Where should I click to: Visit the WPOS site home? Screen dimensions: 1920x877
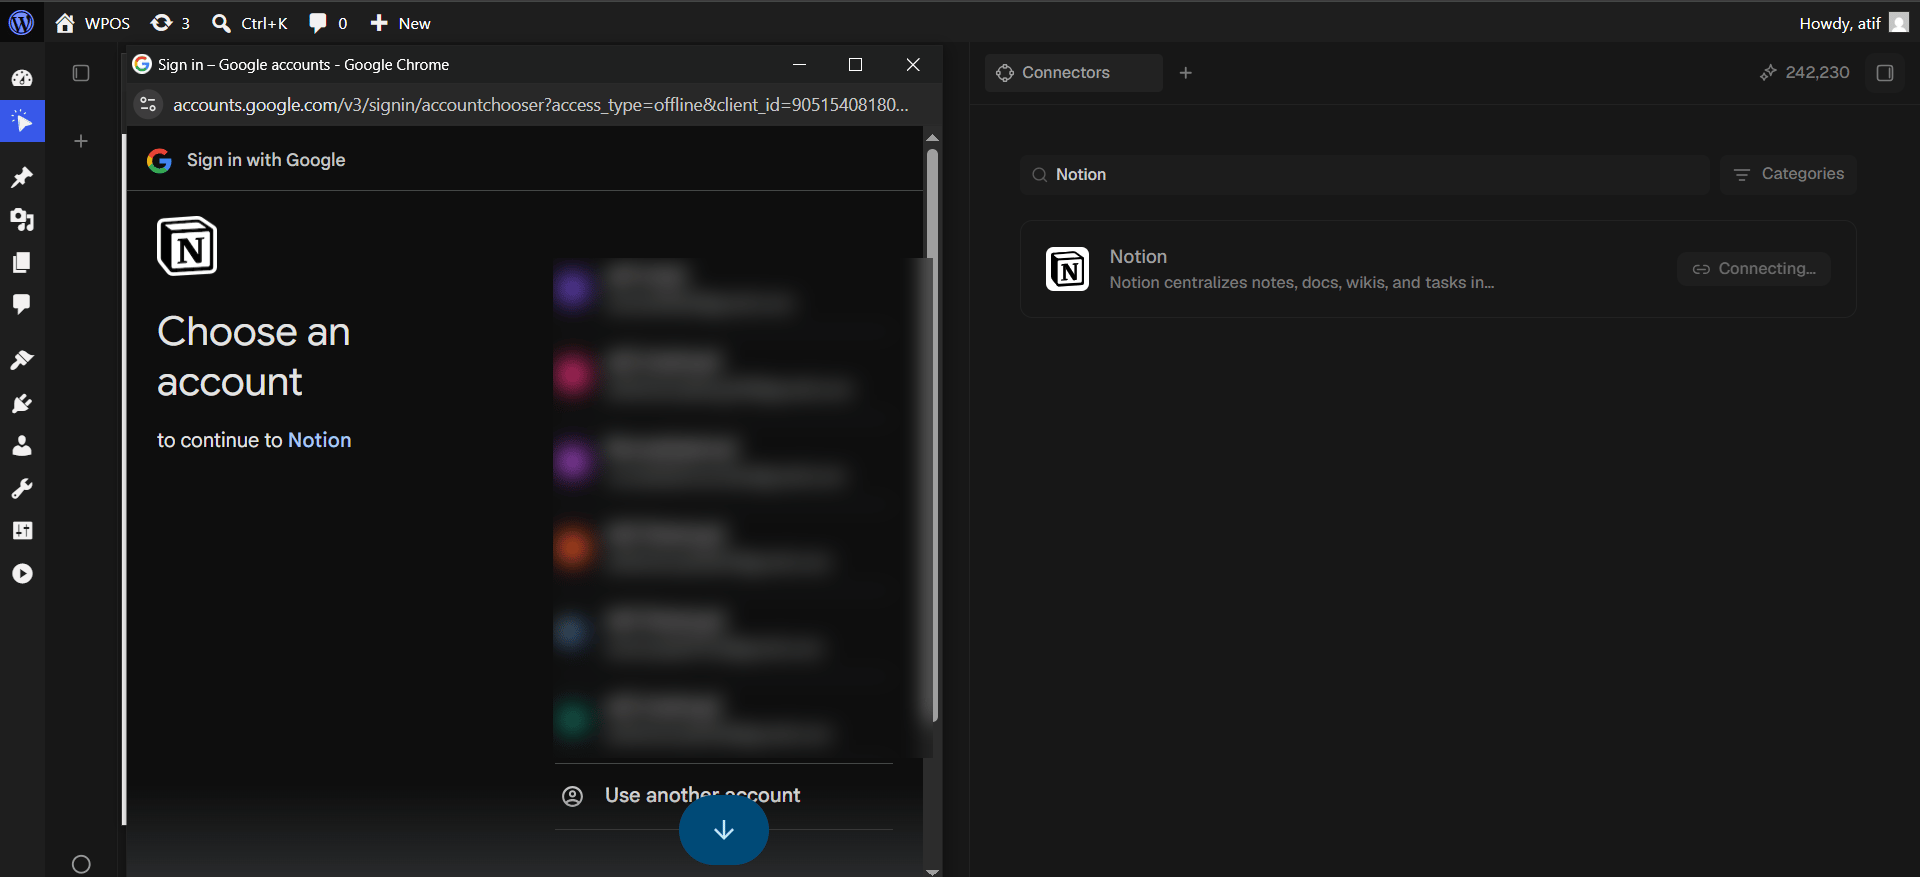tap(93, 23)
